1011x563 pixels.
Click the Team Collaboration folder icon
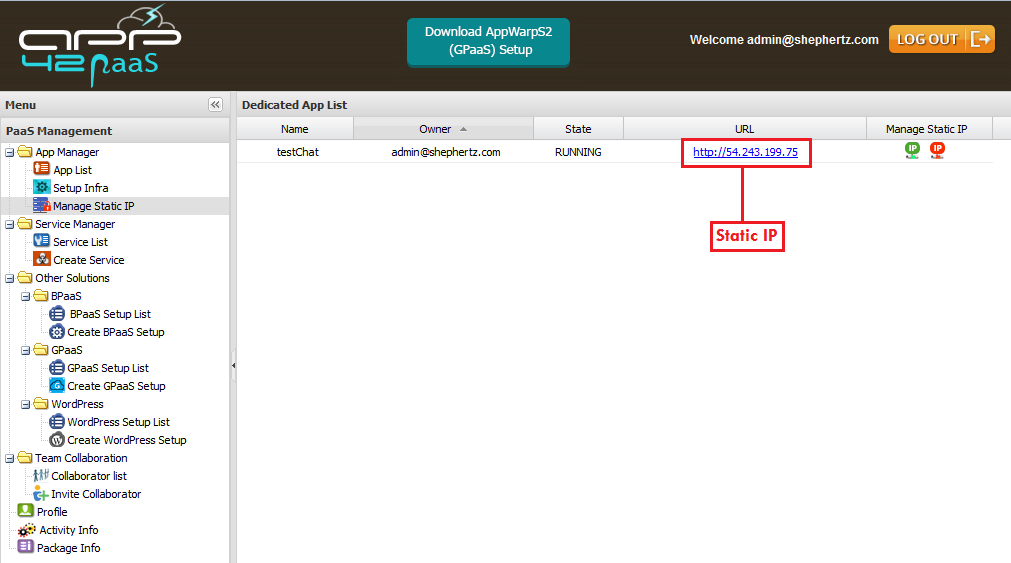[25, 458]
